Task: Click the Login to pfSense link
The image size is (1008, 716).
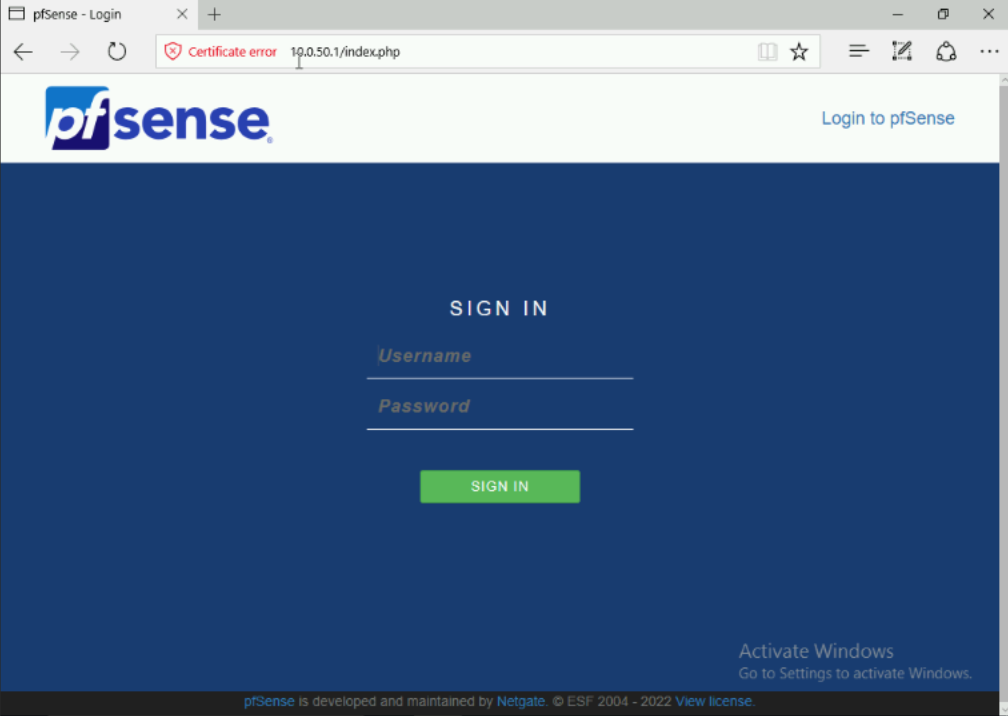Action: [x=887, y=118]
